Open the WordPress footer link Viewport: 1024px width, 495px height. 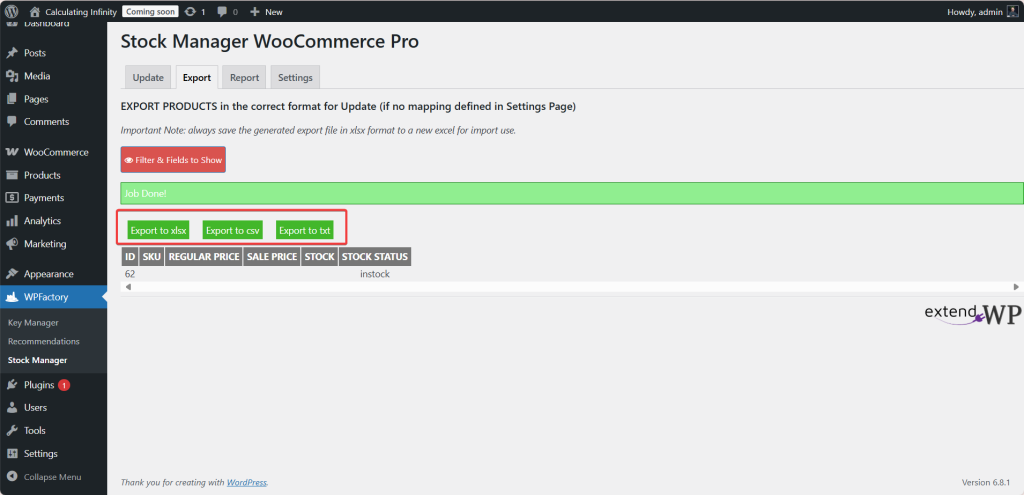click(247, 483)
